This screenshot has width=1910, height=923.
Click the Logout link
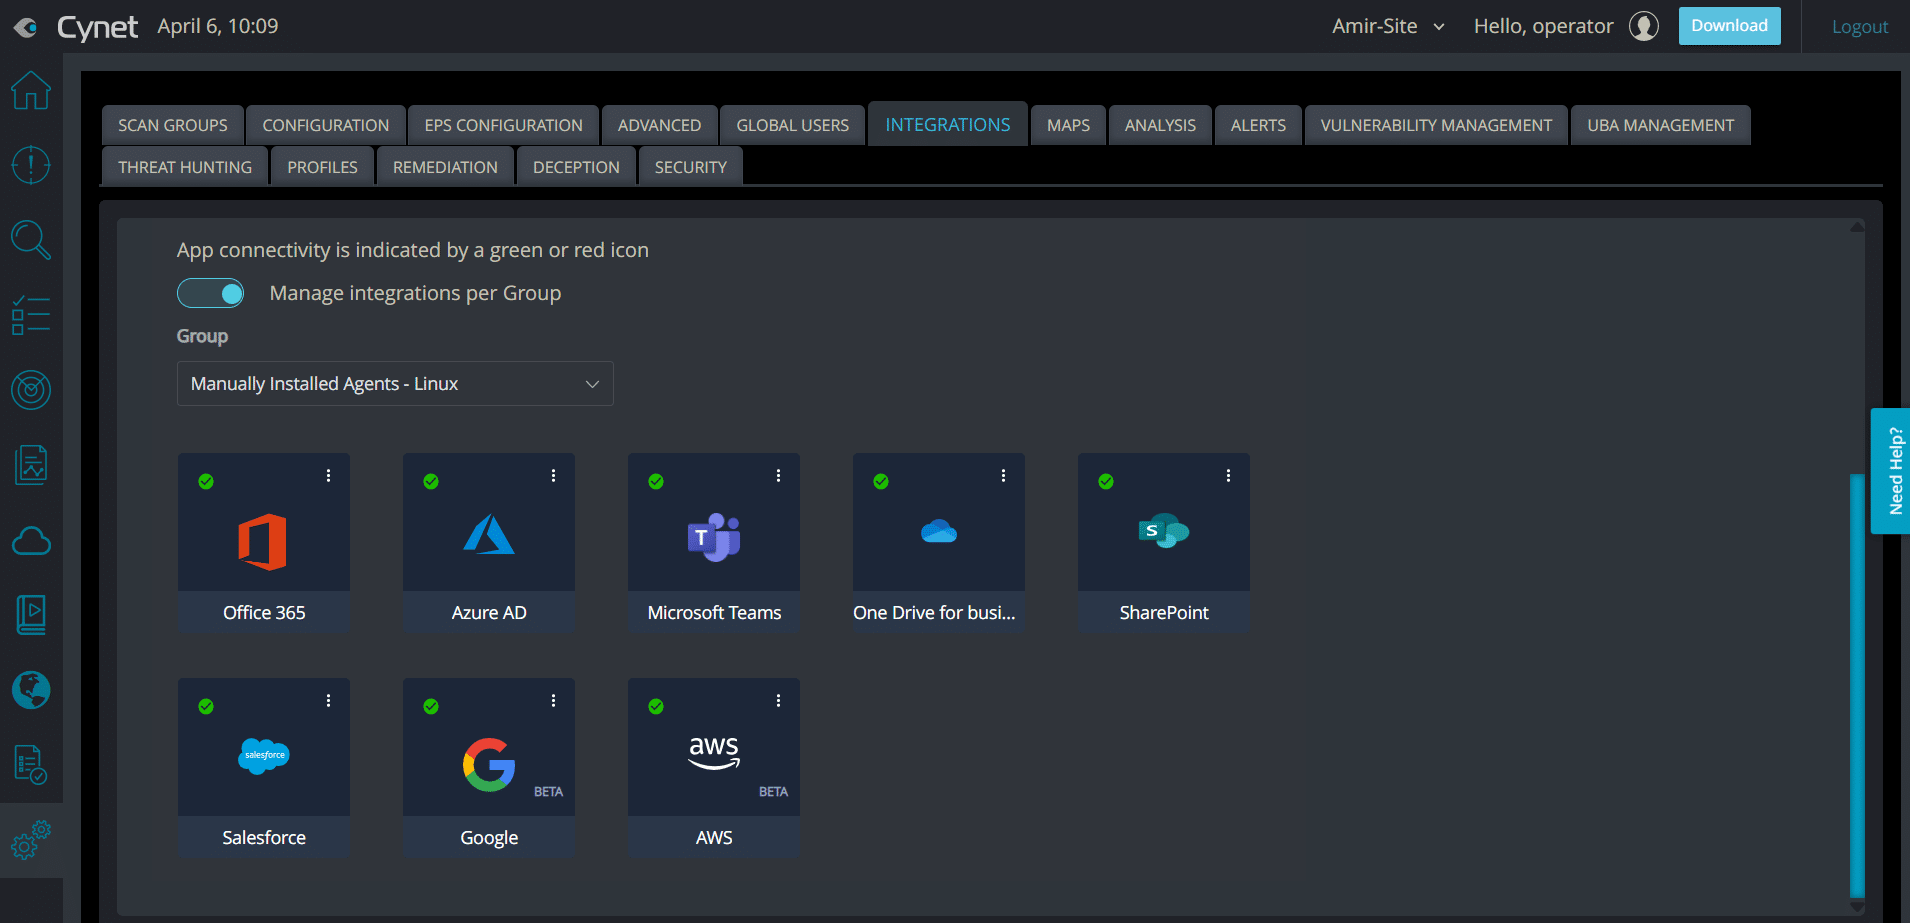pos(1860,27)
